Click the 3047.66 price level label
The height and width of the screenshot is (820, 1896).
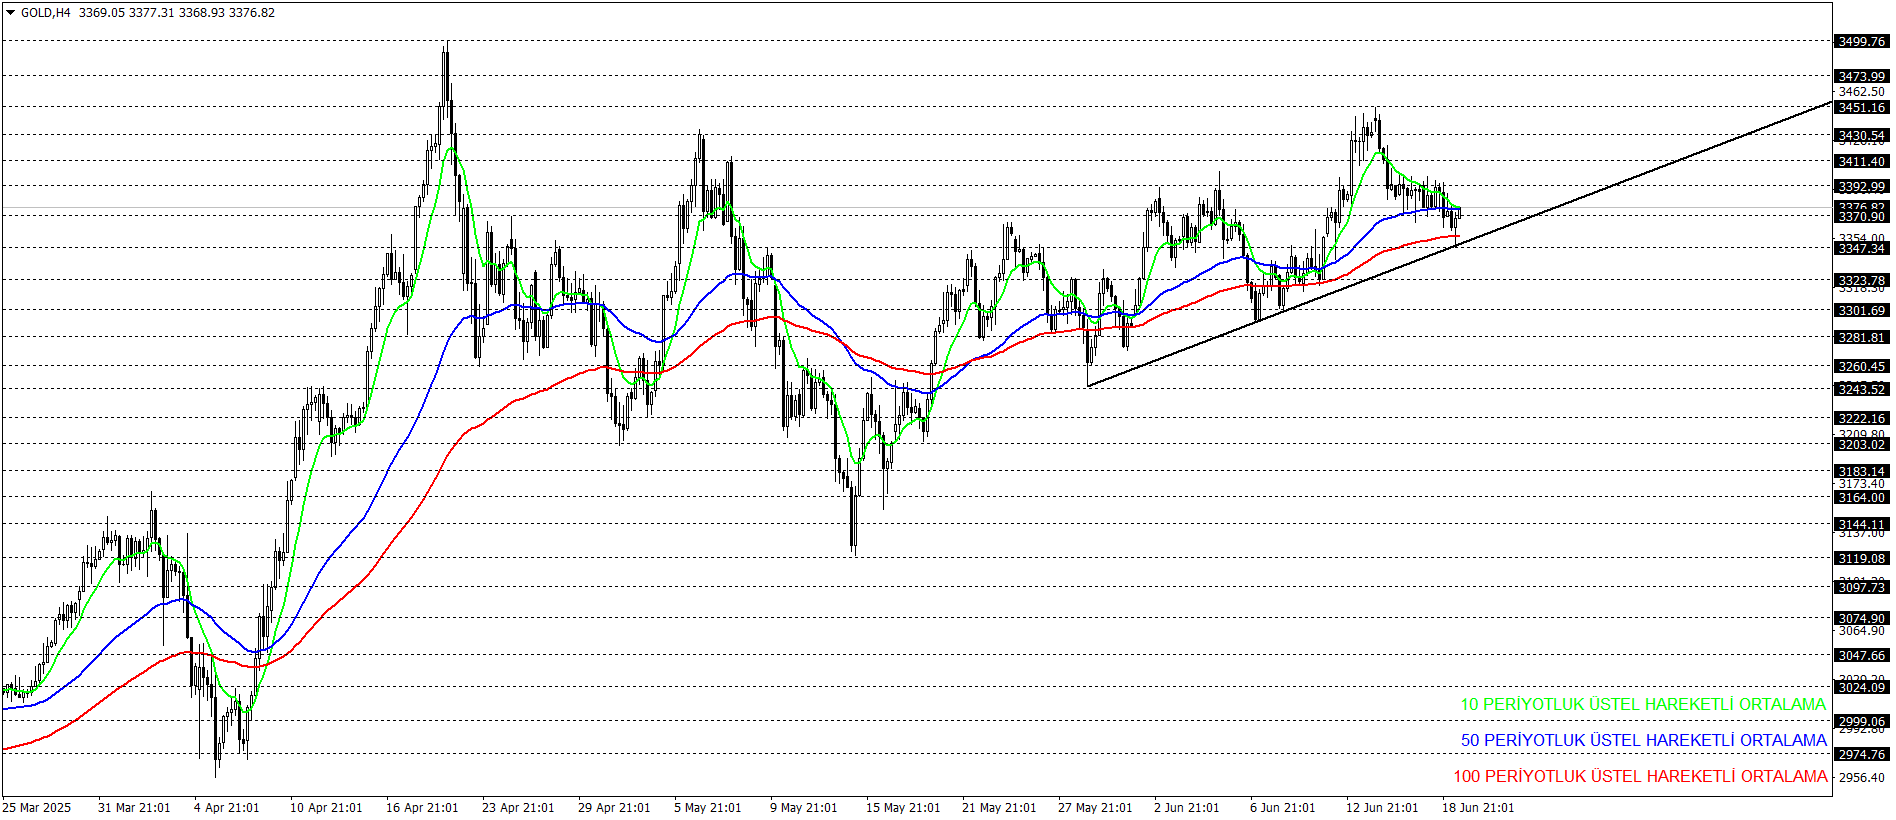point(1862,655)
